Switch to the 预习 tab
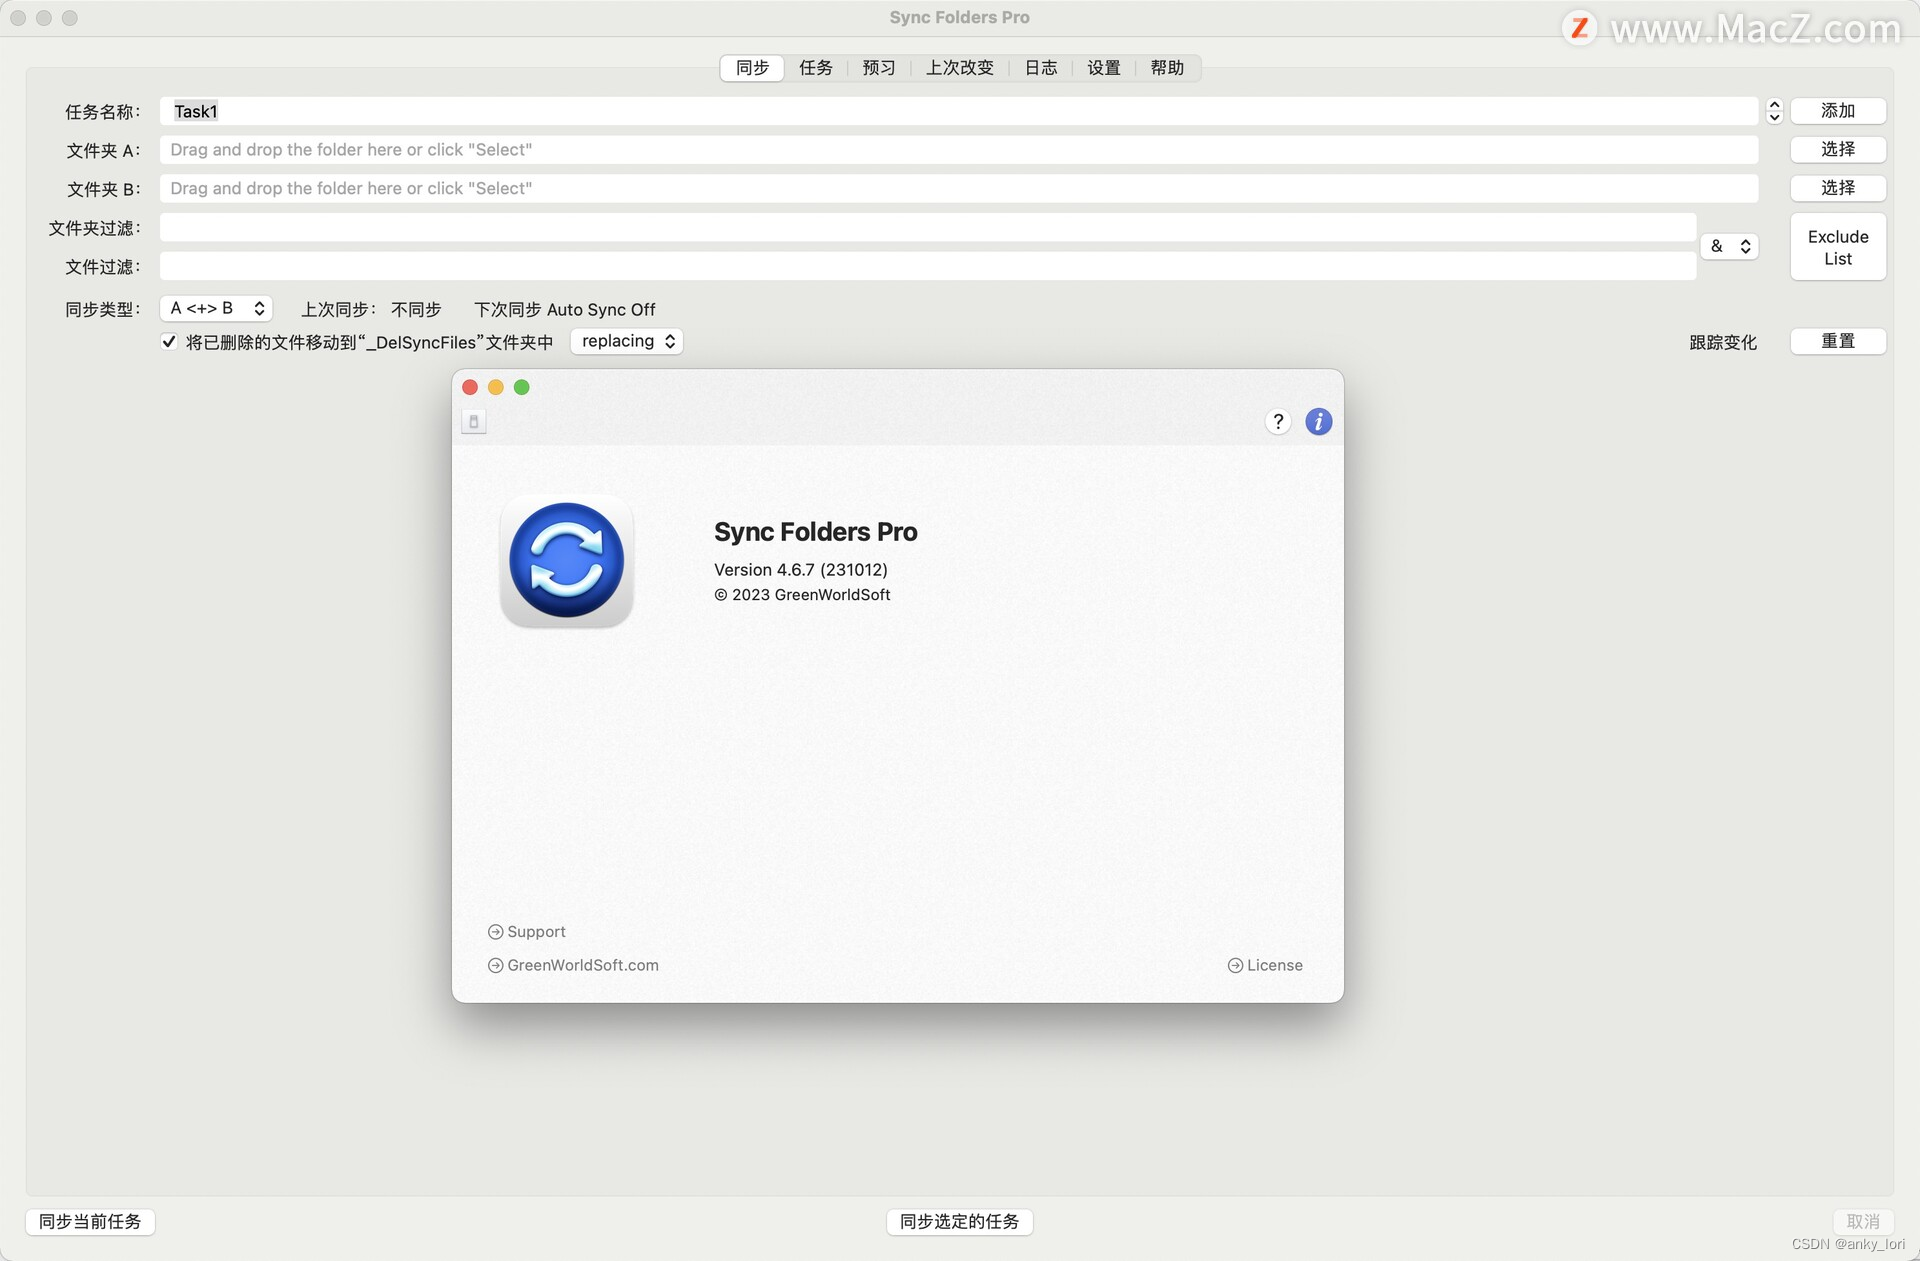The width and height of the screenshot is (1920, 1261). pos(879,68)
